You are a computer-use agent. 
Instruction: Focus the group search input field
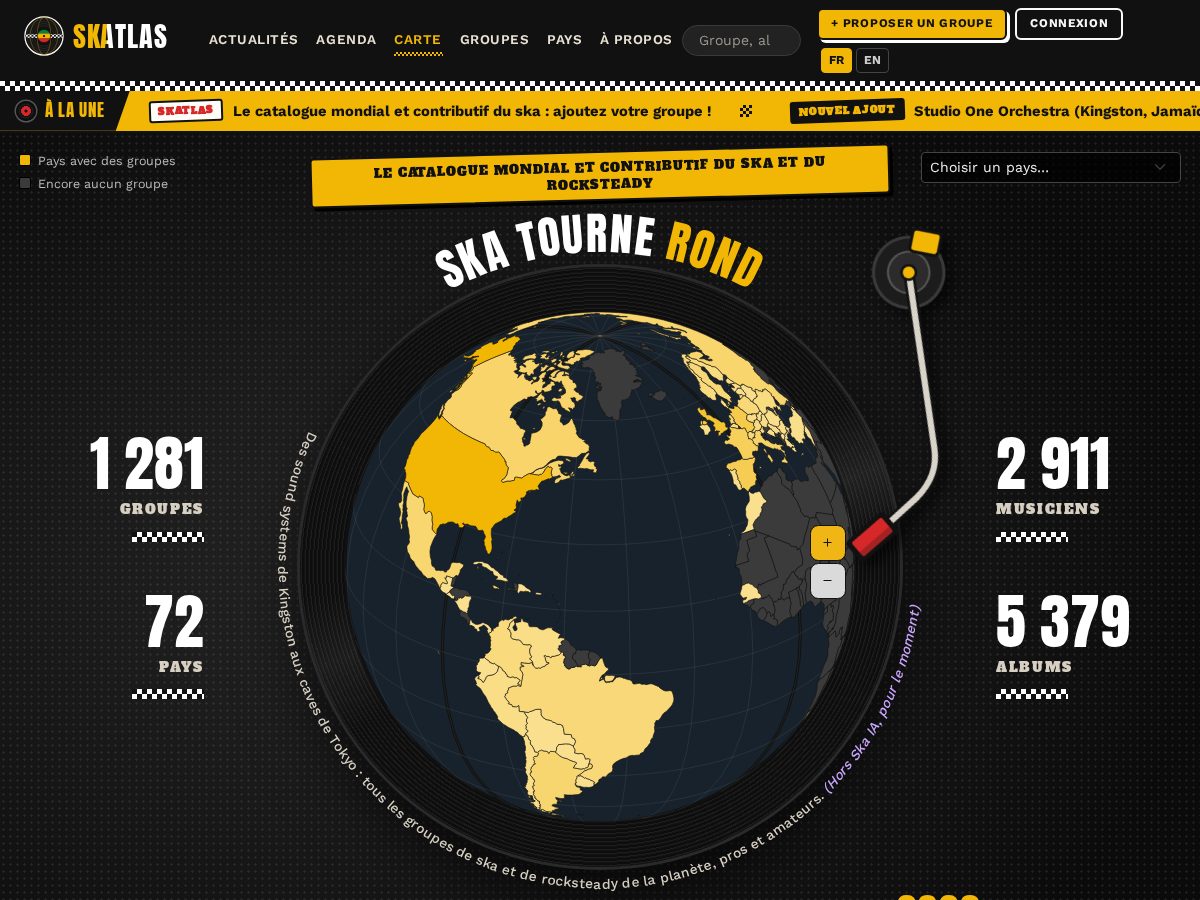(x=741, y=40)
